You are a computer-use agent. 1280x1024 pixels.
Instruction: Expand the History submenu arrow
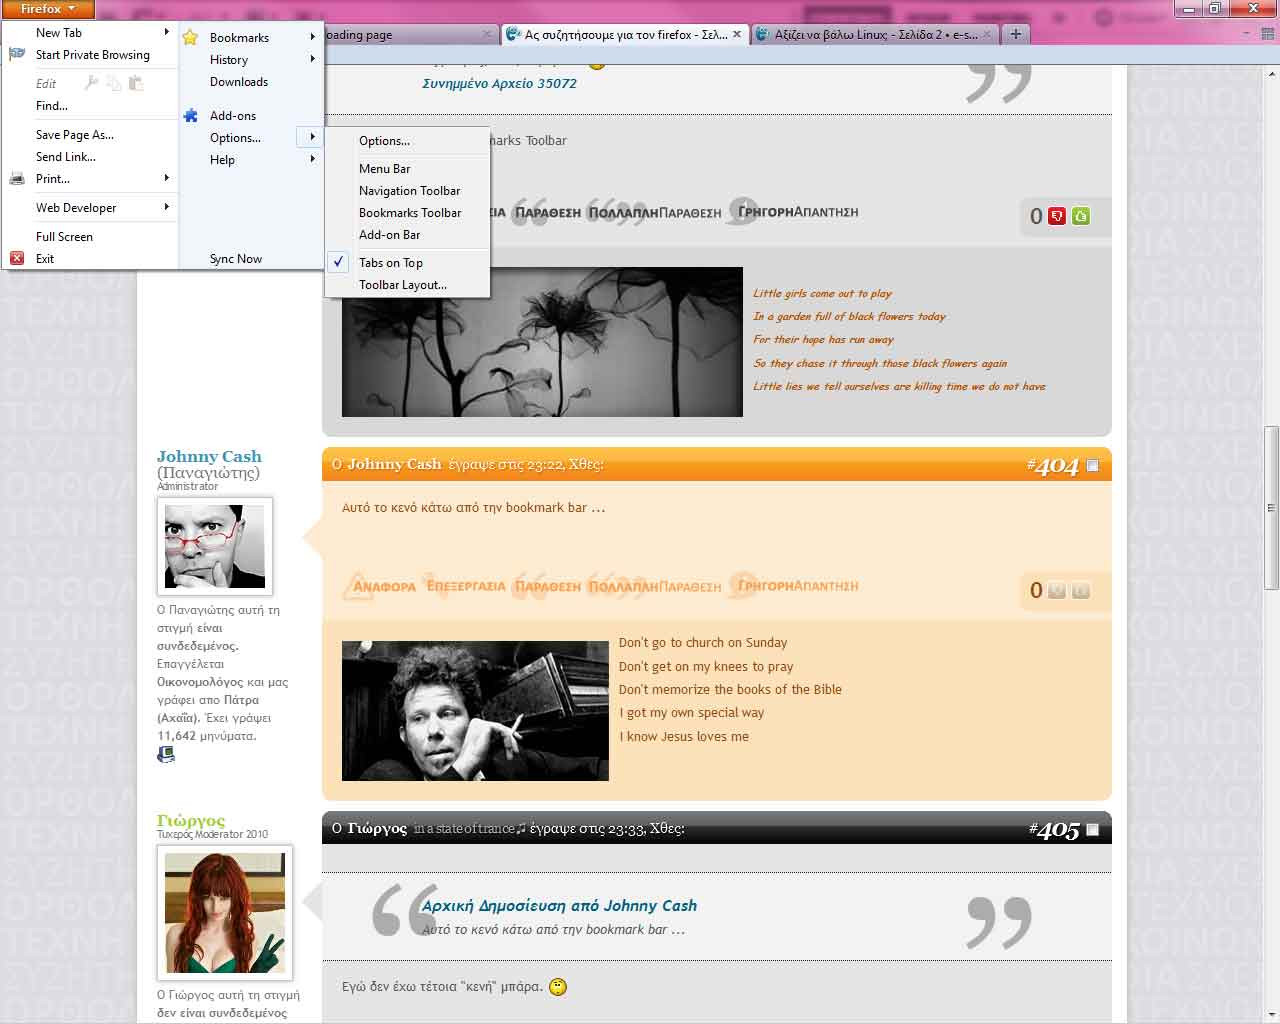[313, 59]
